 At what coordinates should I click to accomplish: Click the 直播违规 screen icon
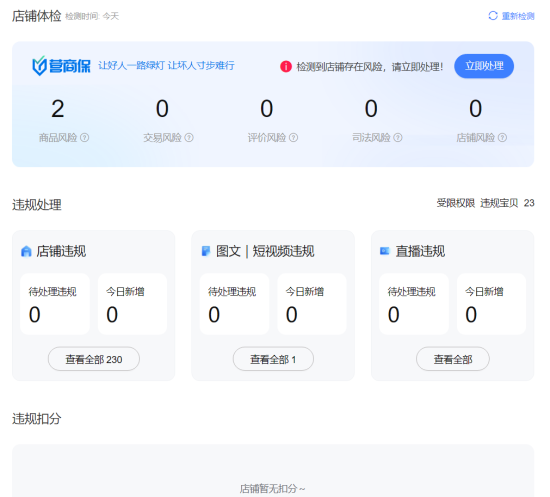click(385, 251)
